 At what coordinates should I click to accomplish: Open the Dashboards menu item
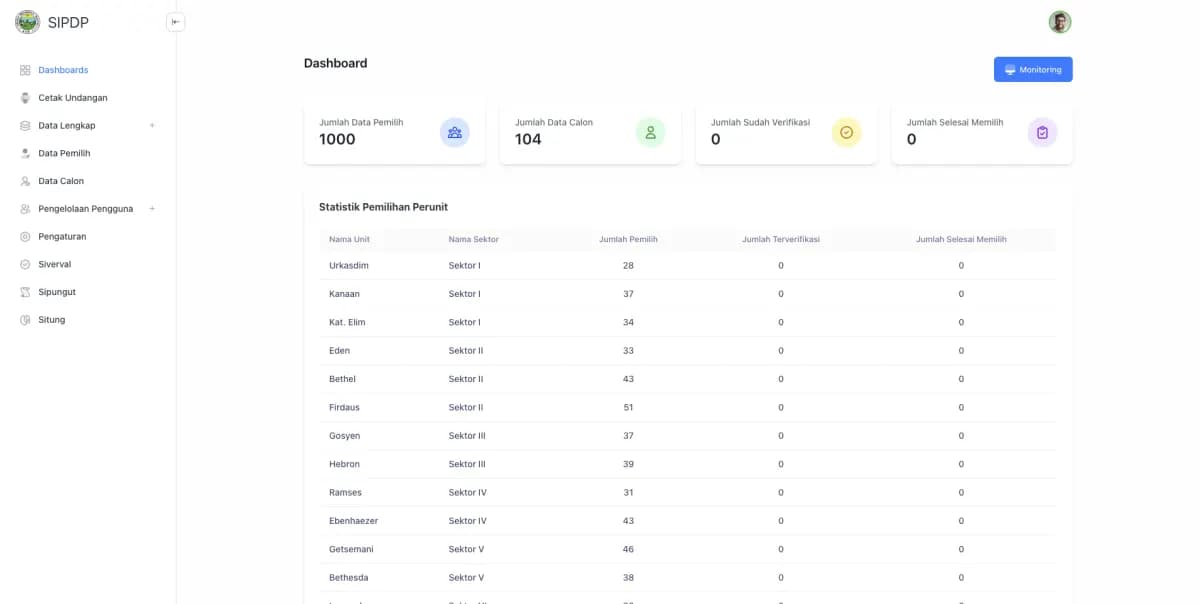pyautogui.click(x=63, y=70)
